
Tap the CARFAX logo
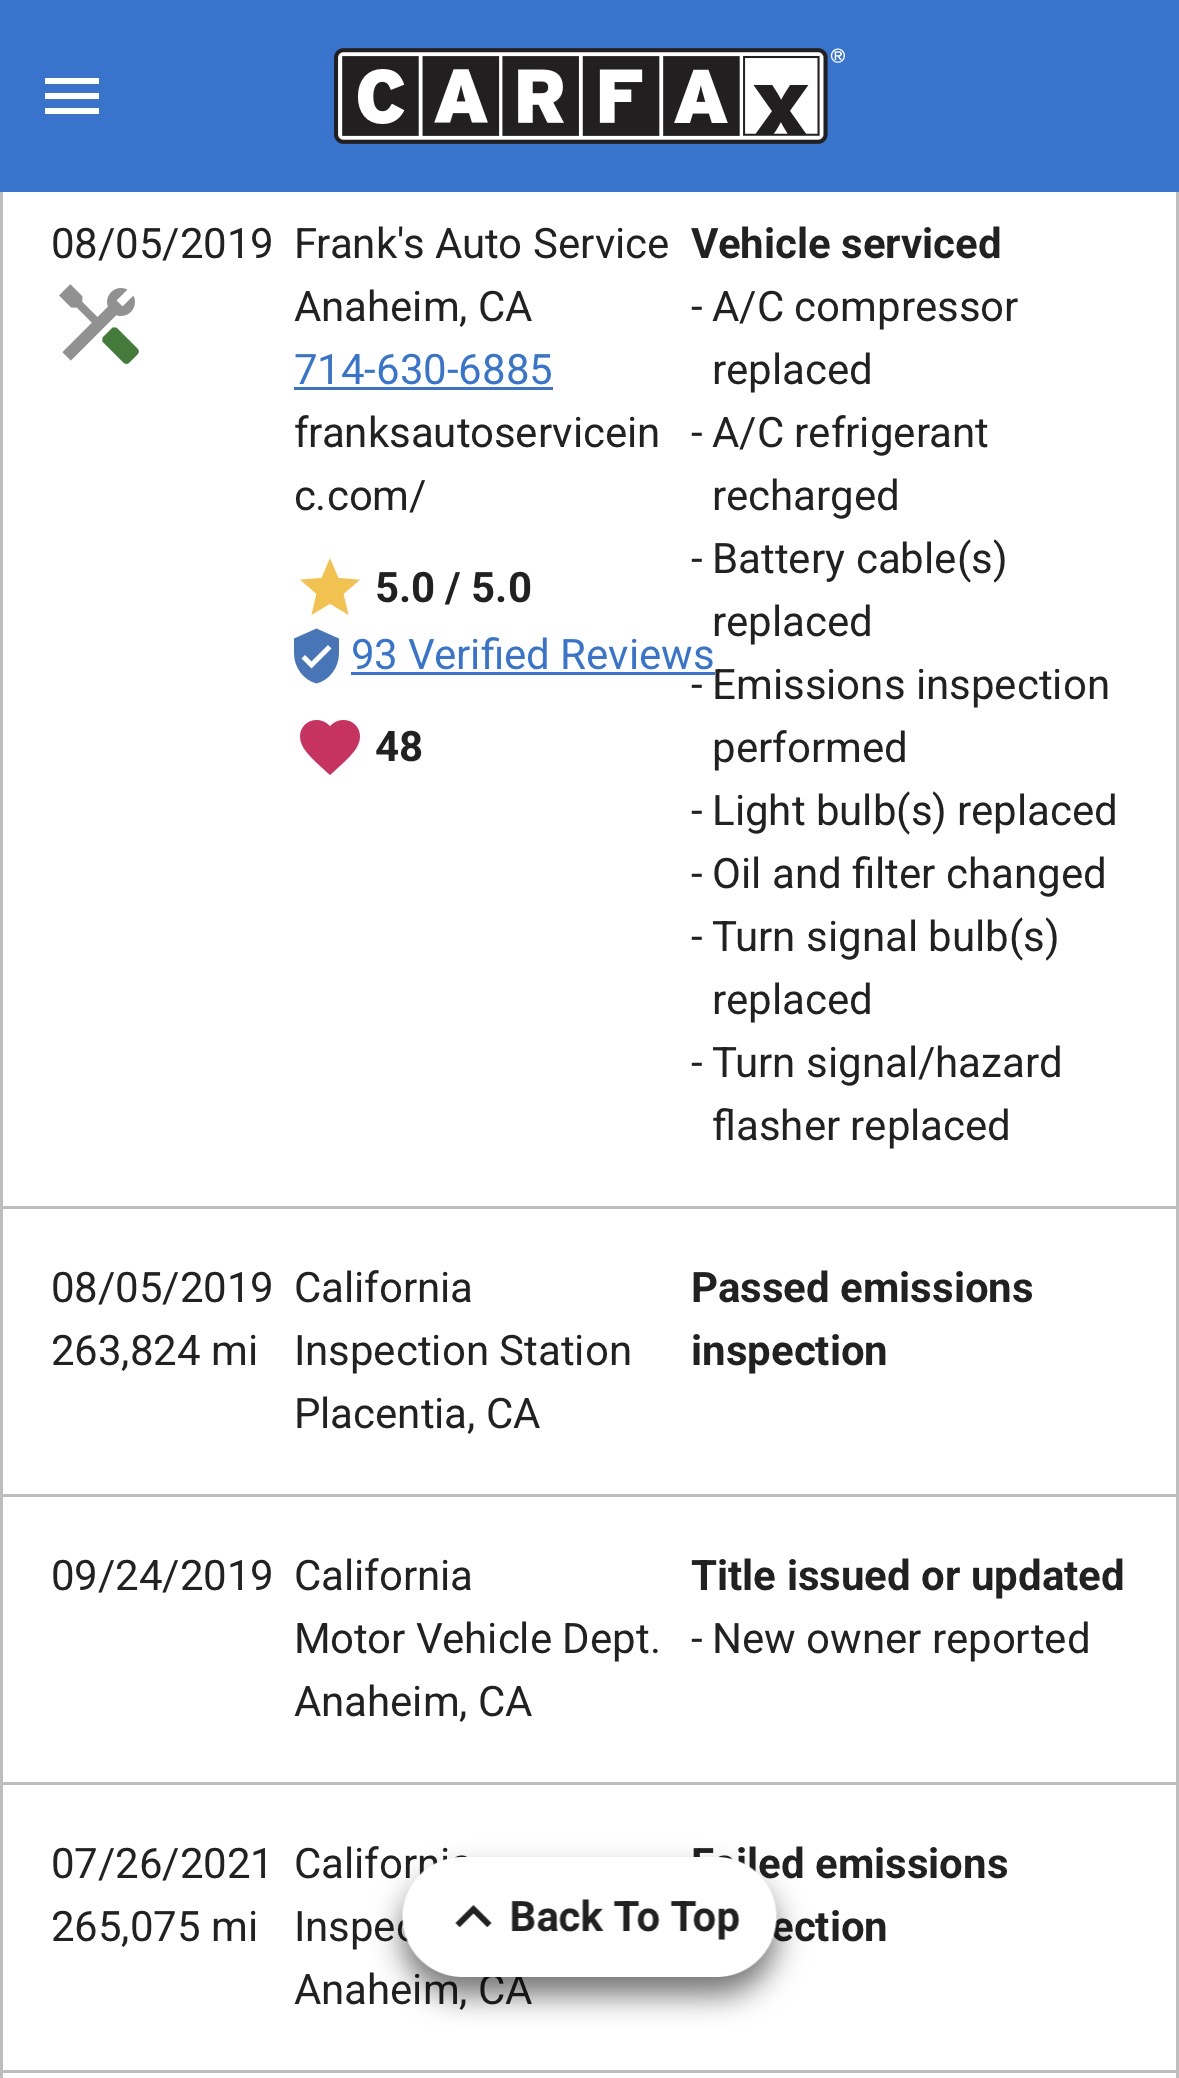[581, 97]
